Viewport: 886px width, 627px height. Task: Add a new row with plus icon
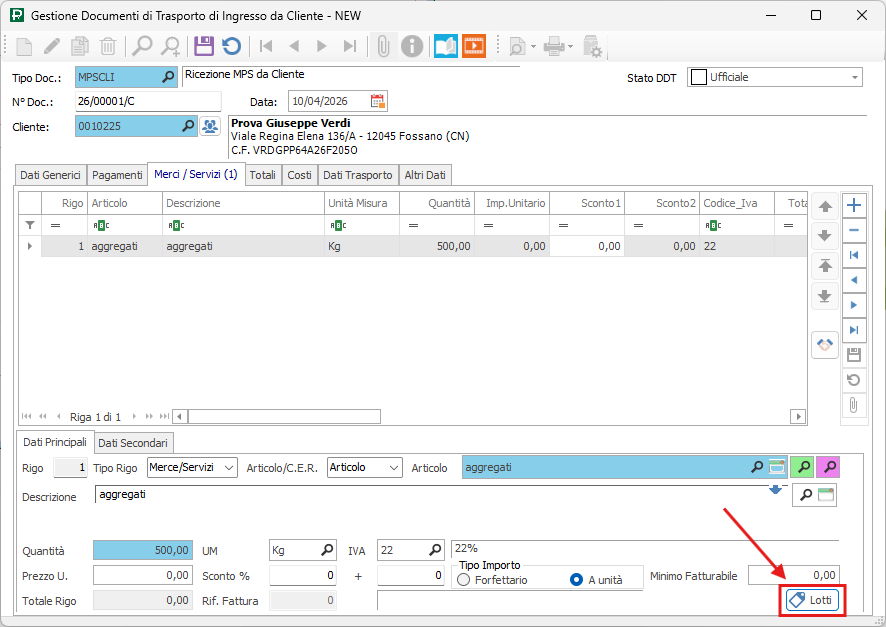tap(853, 205)
